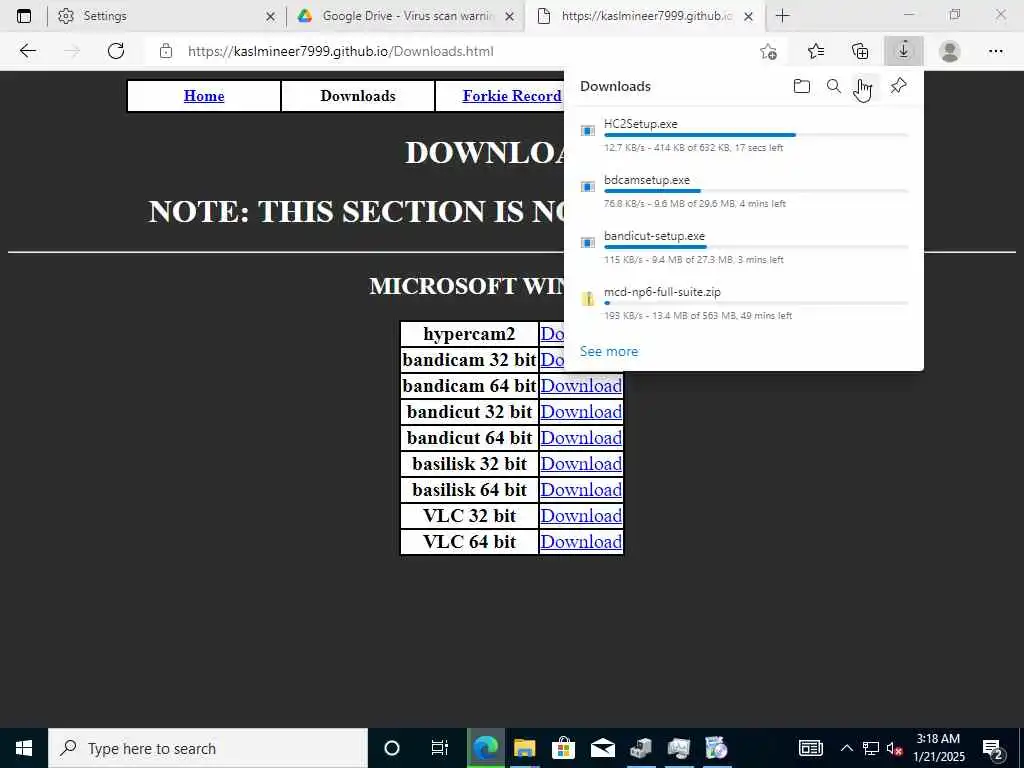Click See more in Downloads panel

609,351
